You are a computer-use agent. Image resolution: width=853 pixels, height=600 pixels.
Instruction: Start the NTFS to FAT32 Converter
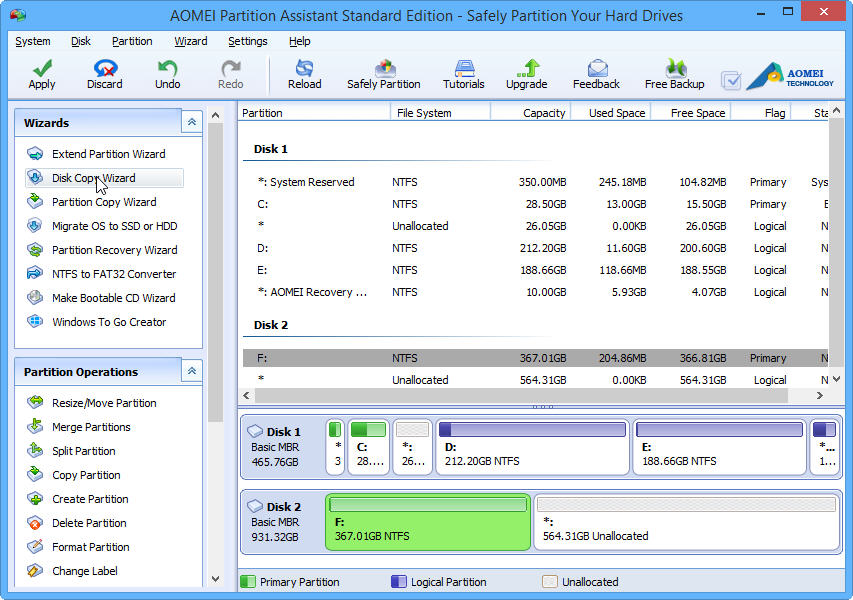click(113, 274)
